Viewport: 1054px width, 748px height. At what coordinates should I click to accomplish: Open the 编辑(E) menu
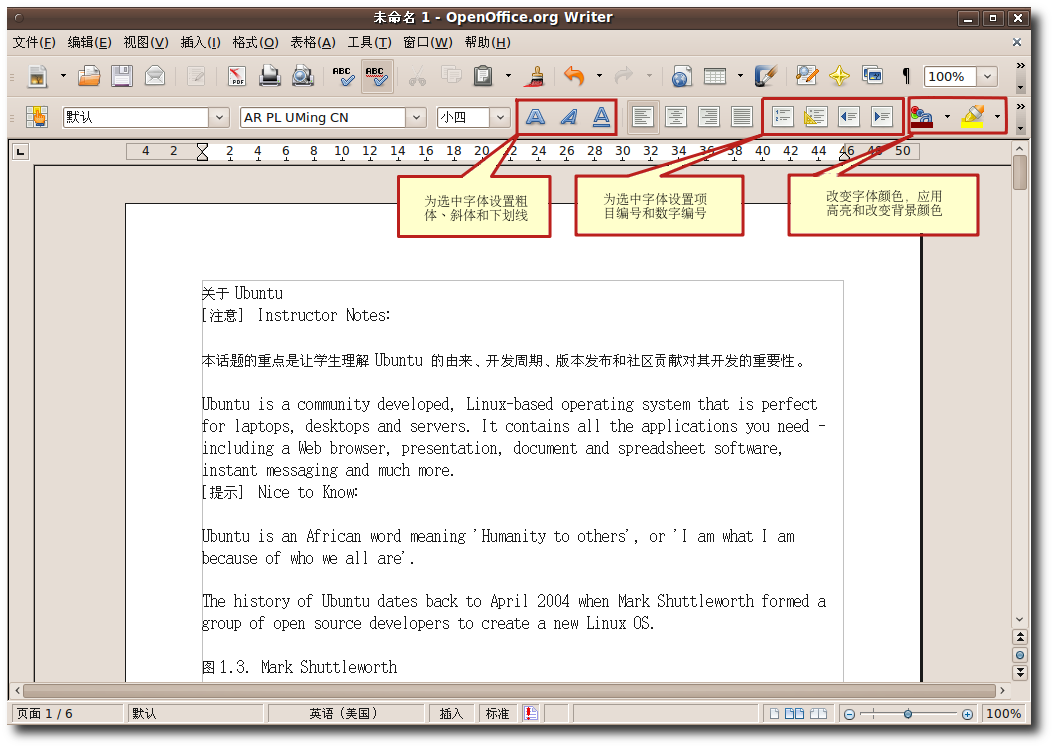(x=89, y=42)
